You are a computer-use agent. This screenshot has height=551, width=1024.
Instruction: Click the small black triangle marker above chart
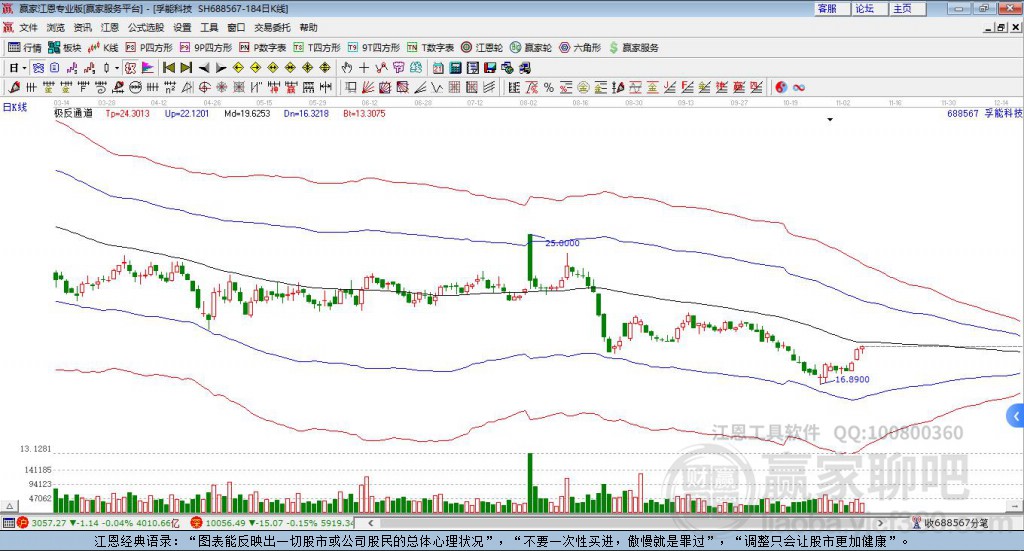pos(830,119)
